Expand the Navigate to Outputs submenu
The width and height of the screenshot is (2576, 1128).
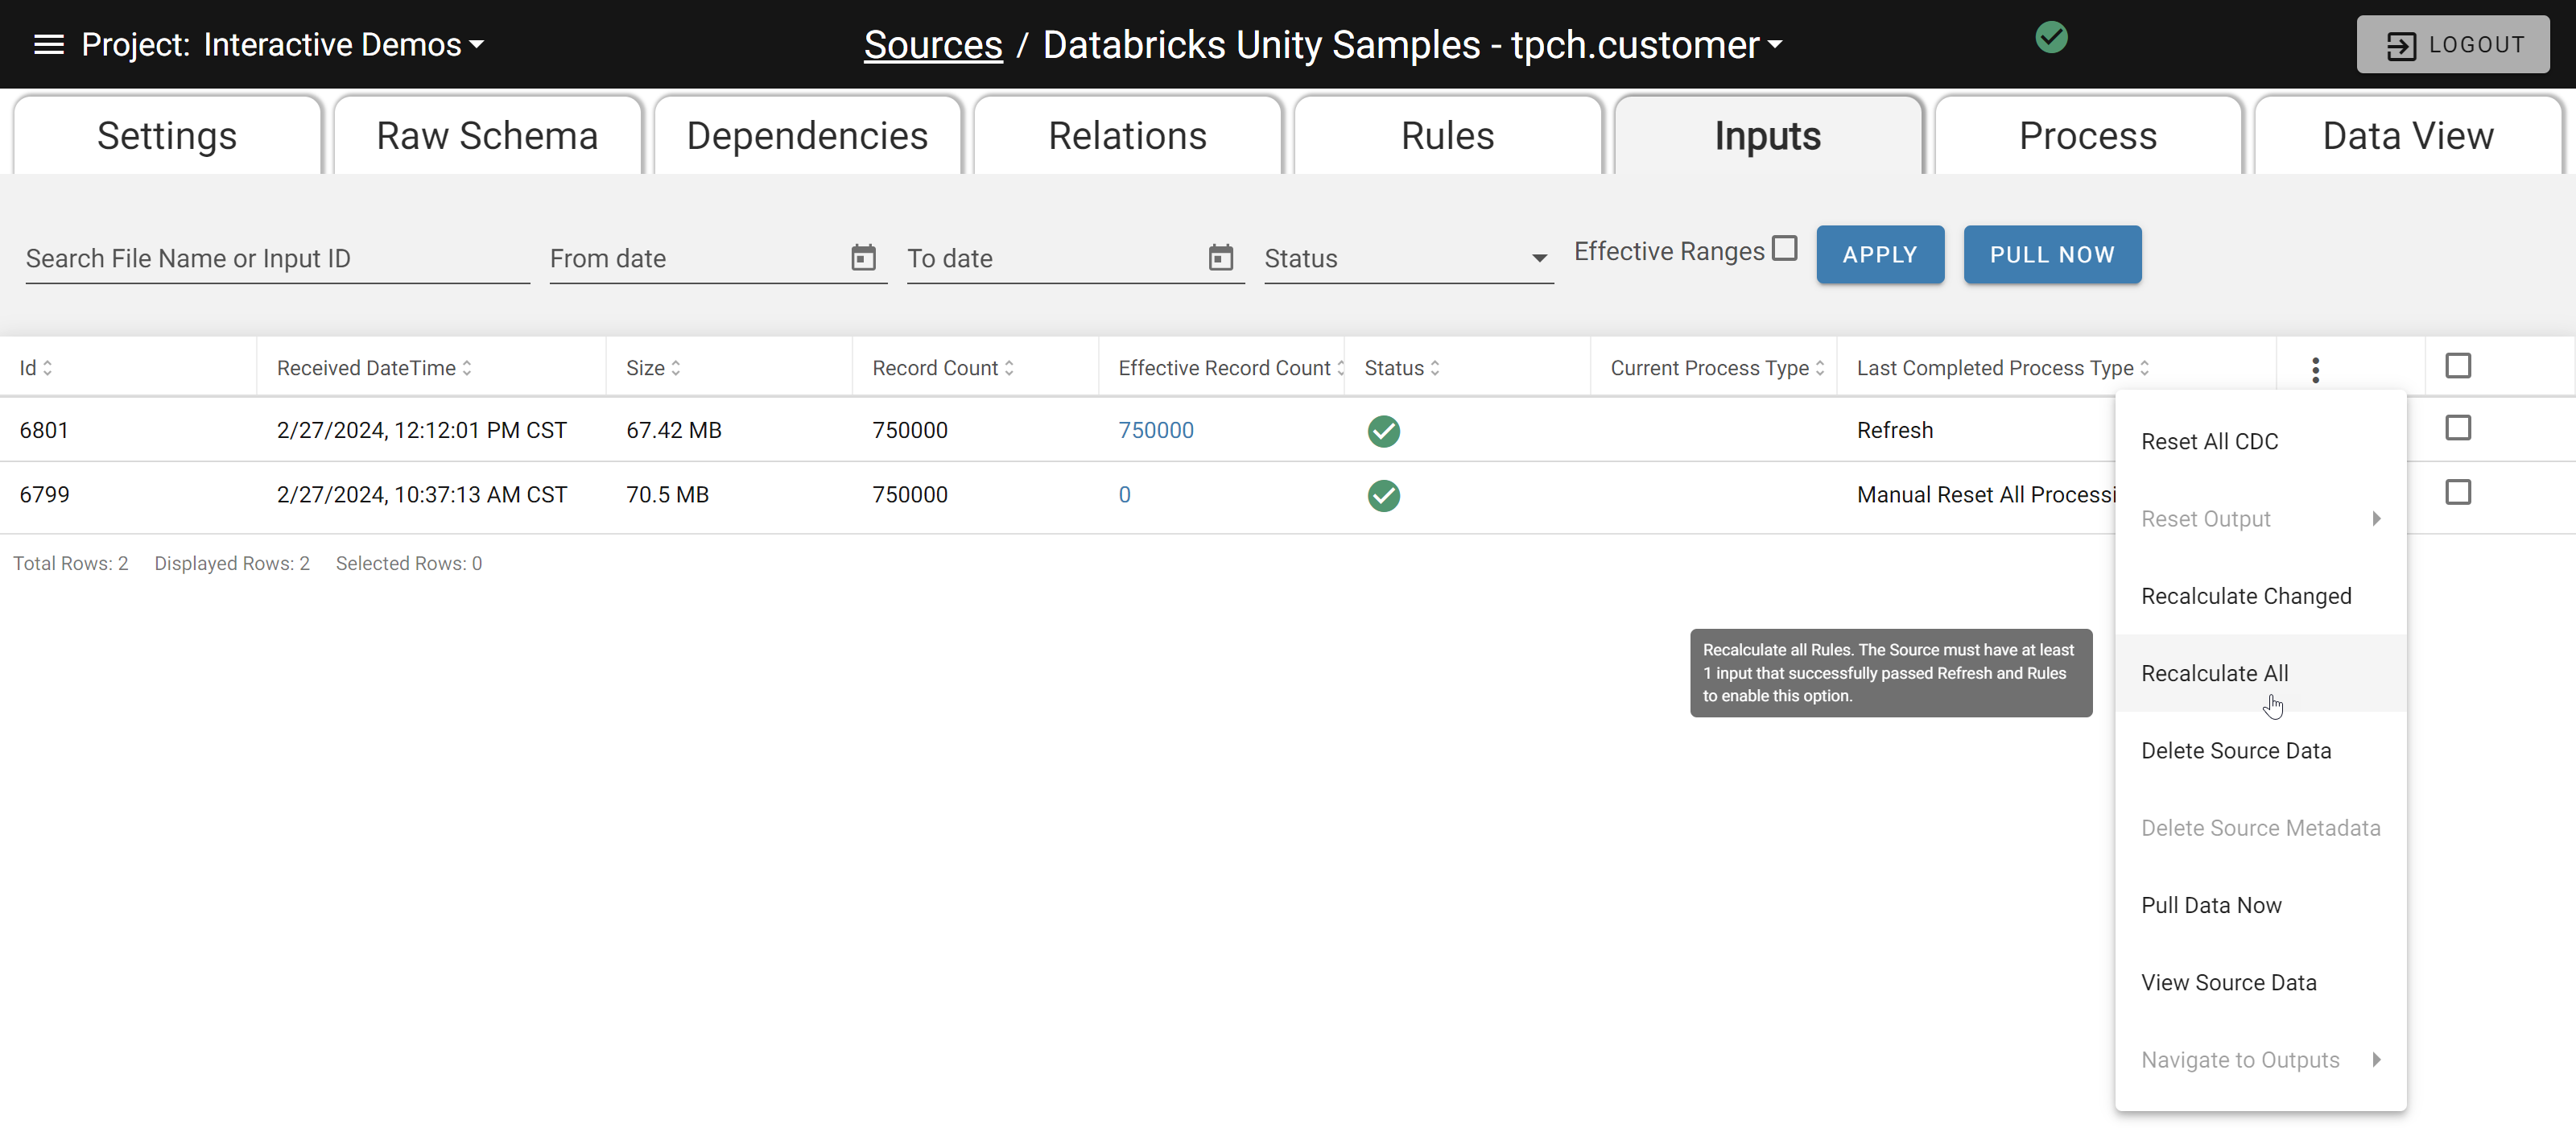coord(2260,1060)
